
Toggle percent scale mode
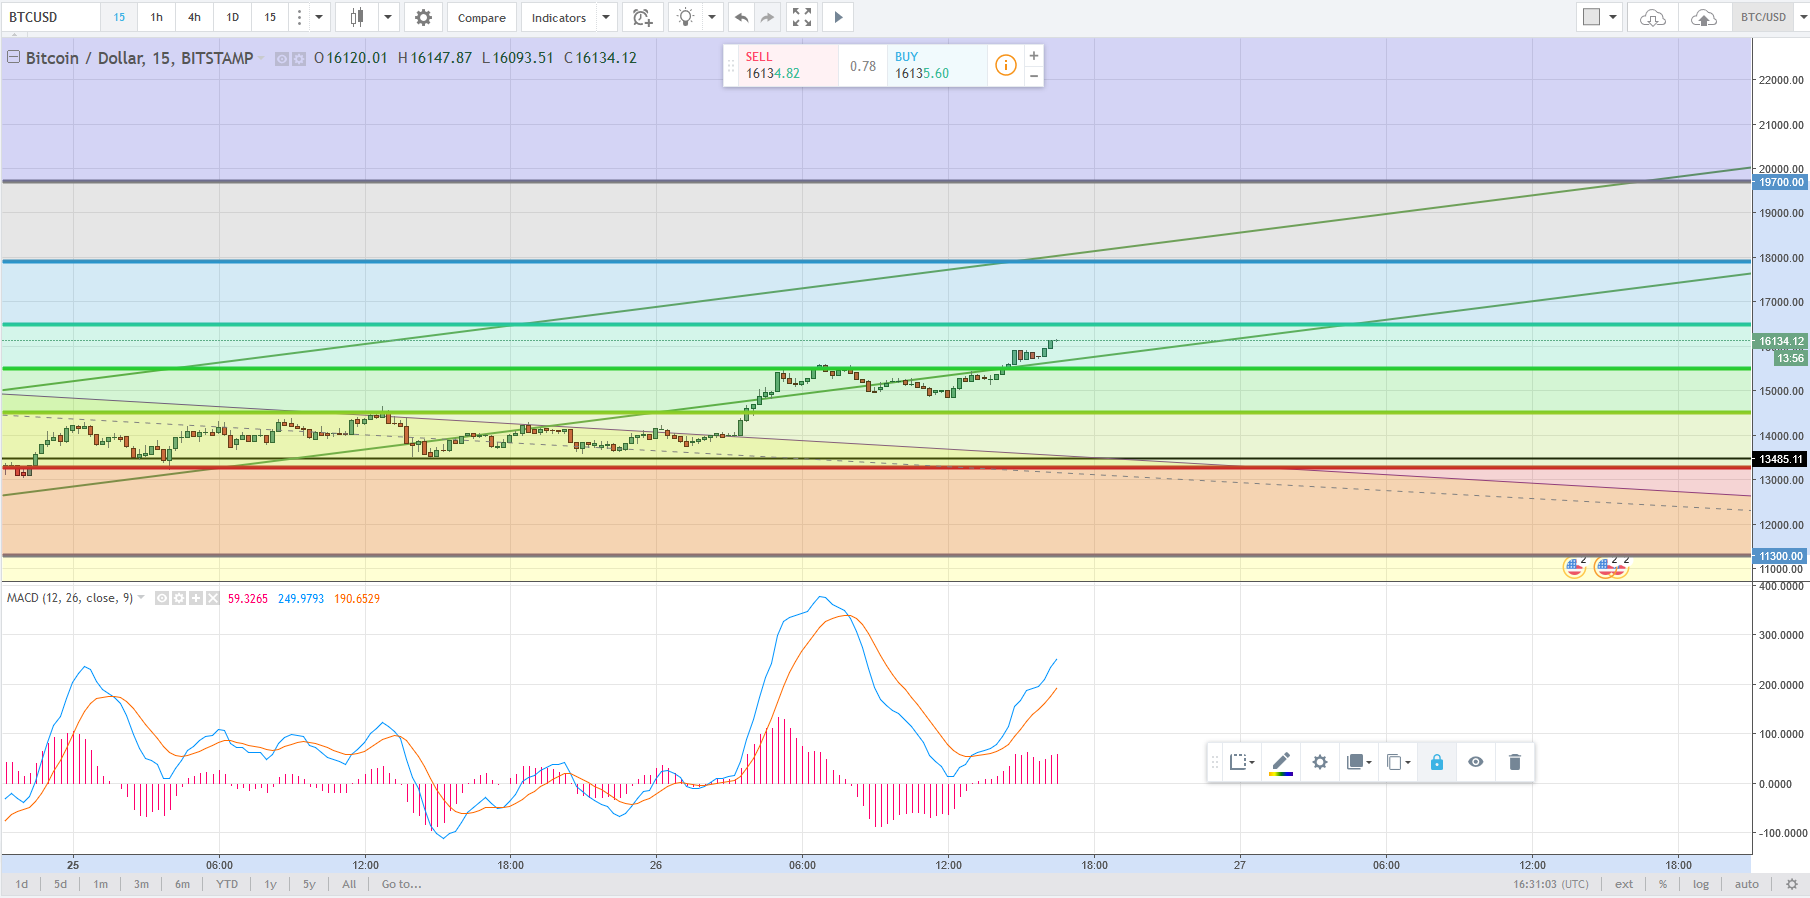pos(1663,884)
